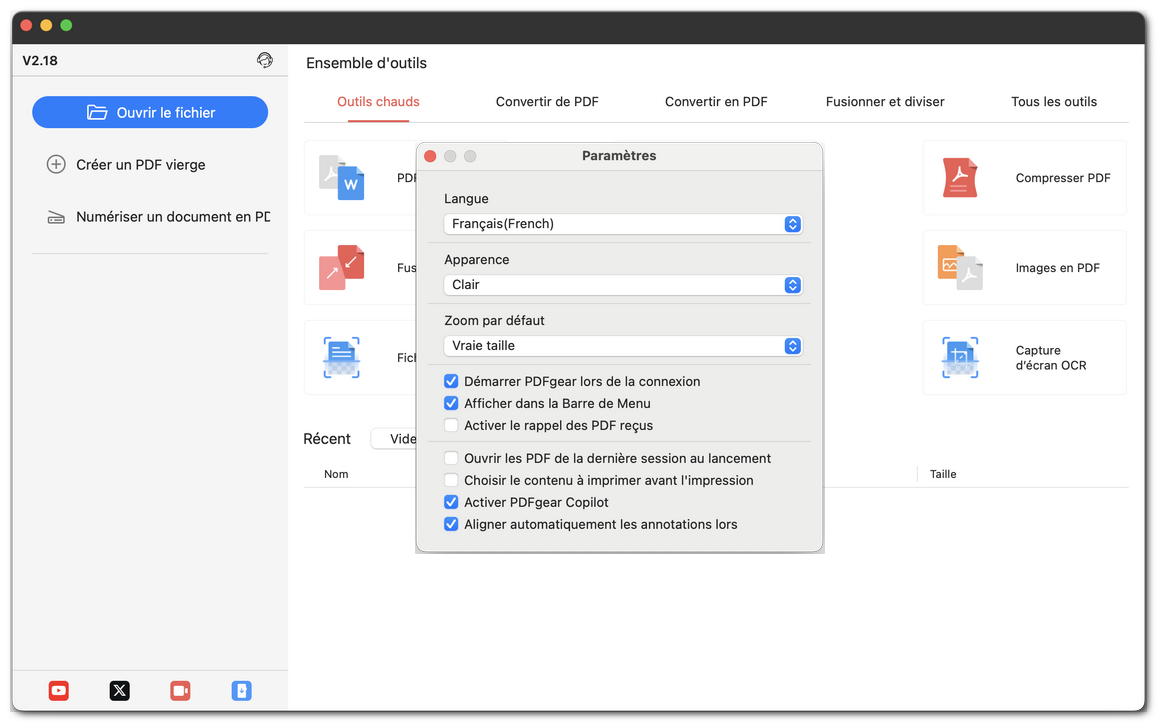1158x723 pixels.
Task: Expand the Apparence dropdown showing Clair
Action: (x=622, y=285)
